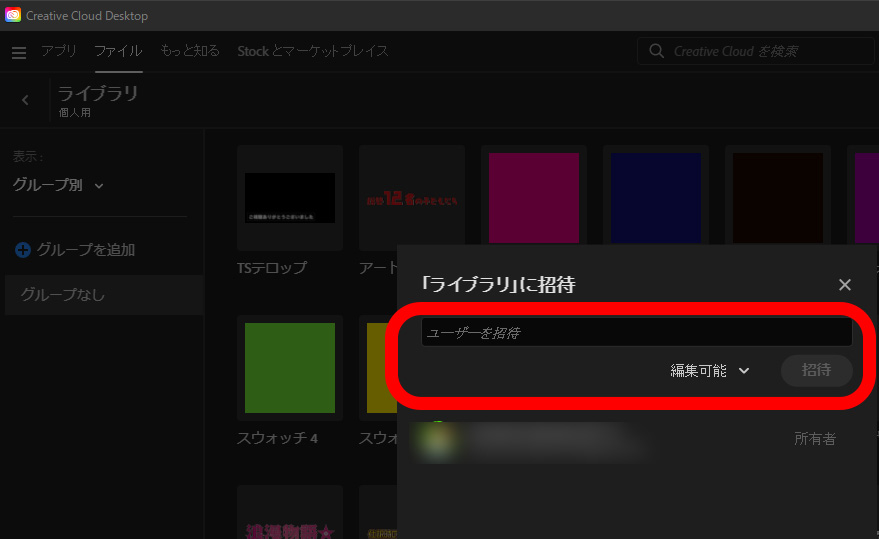Open the TSテロップ thumbnail
The height and width of the screenshot is (539, 879).
pos(290,198)
